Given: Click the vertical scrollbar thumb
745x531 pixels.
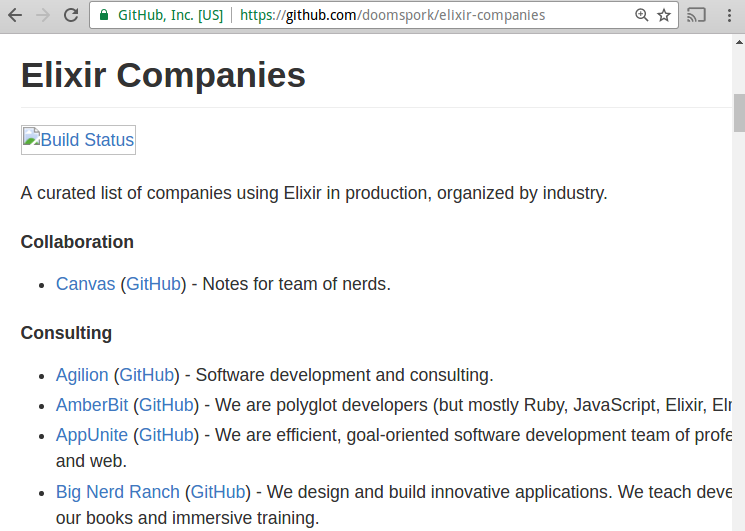Looking at the screenshot, I should pos(739,113).
